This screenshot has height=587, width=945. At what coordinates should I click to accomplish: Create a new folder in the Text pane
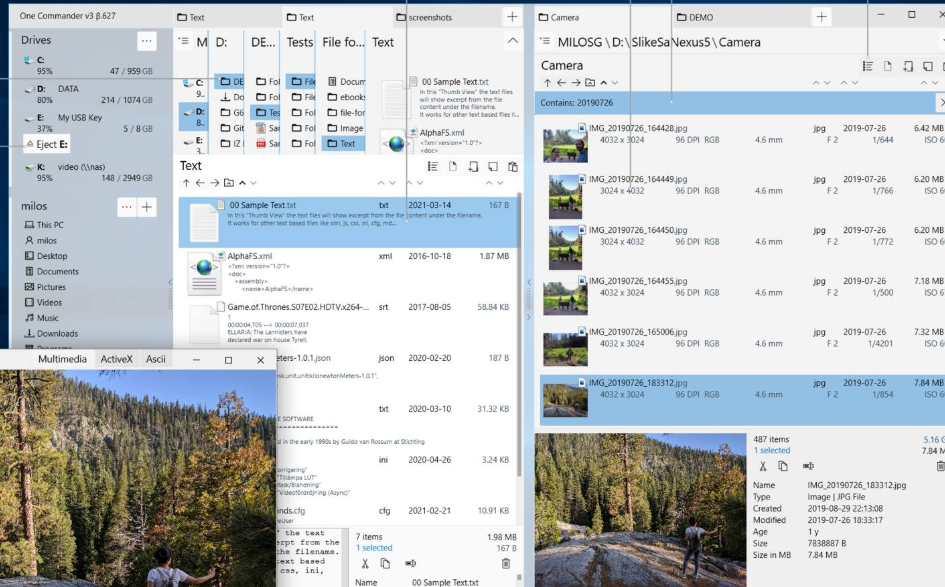click(x=473, y=167)
